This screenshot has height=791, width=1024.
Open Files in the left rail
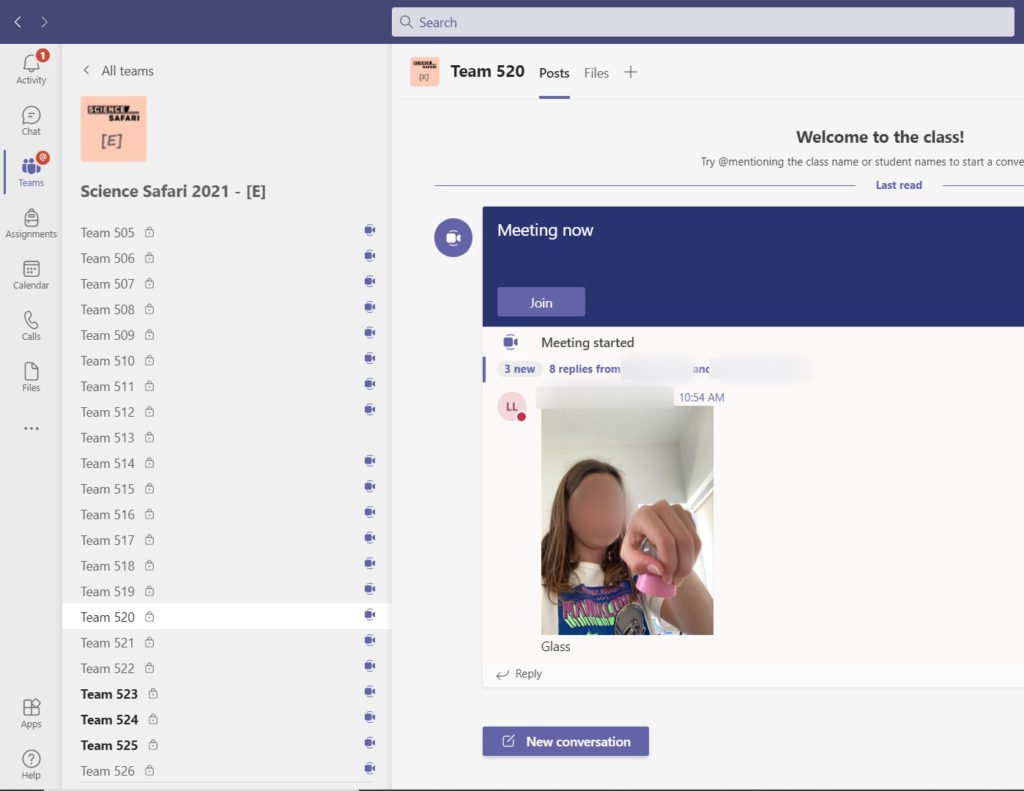pos(31,376)
